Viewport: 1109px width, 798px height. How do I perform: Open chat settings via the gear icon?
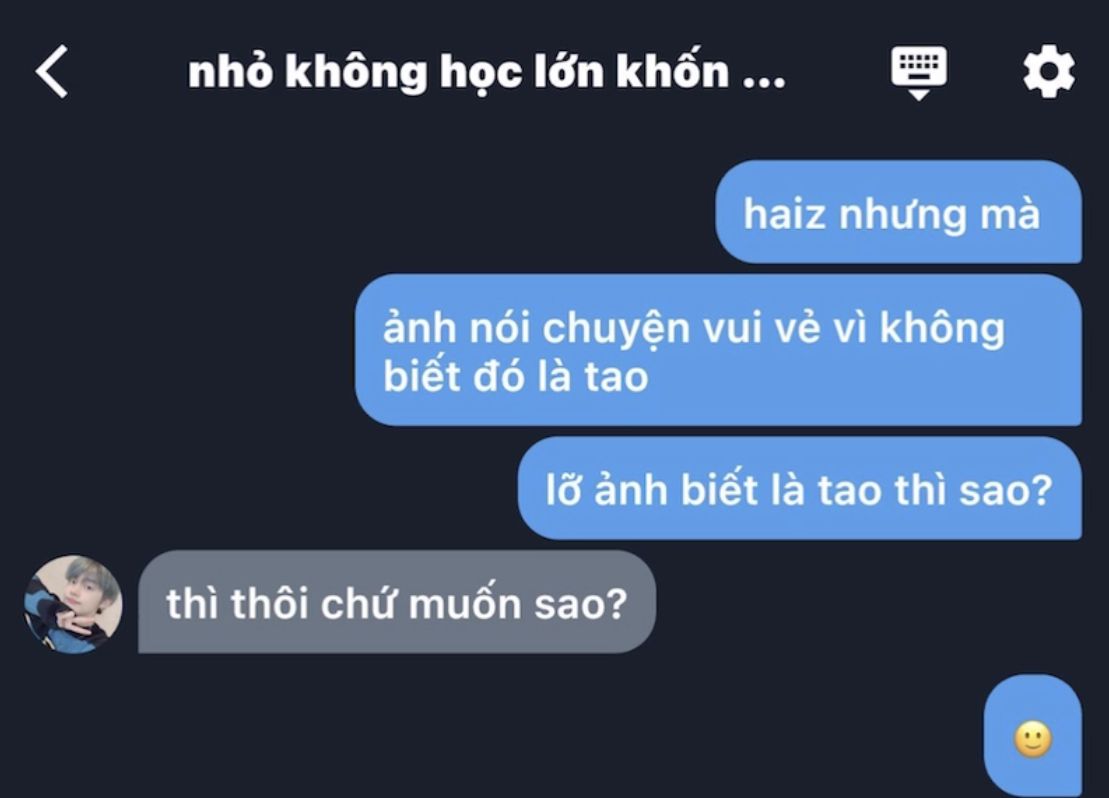[x=1049, y=71]
